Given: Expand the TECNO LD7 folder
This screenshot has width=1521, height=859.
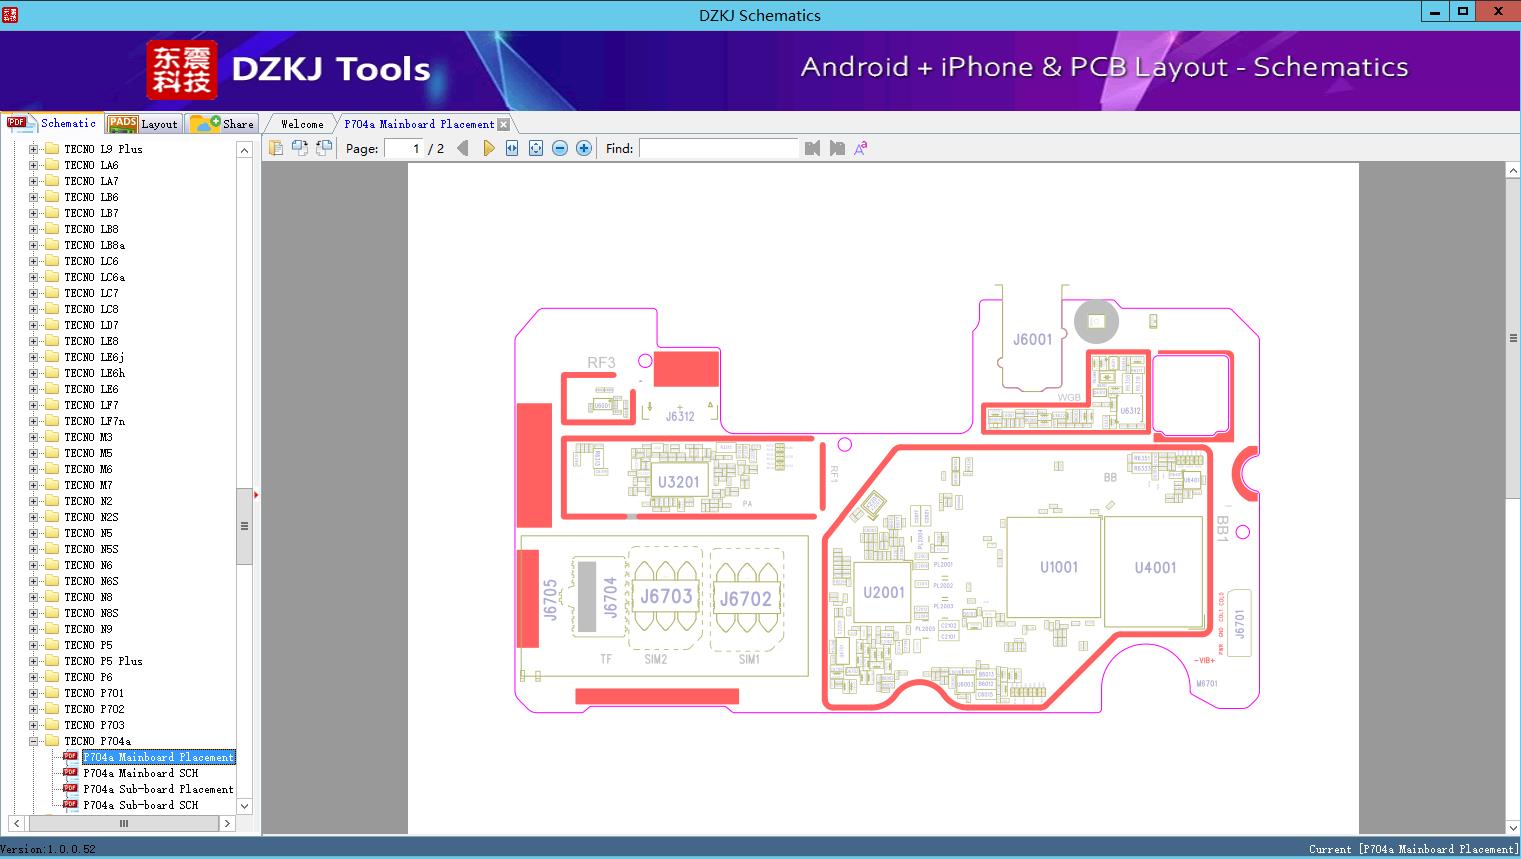Looking at the screenshot, I should pos(33,325).
